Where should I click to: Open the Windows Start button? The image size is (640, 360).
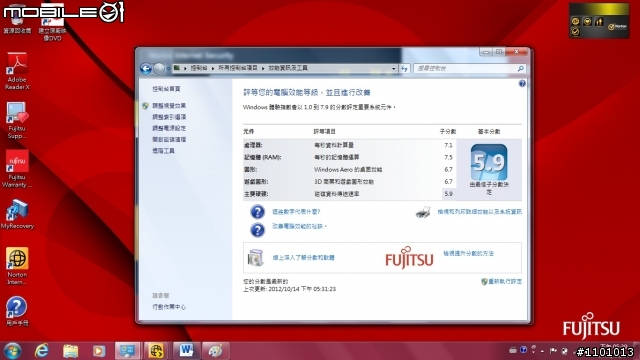12,351
